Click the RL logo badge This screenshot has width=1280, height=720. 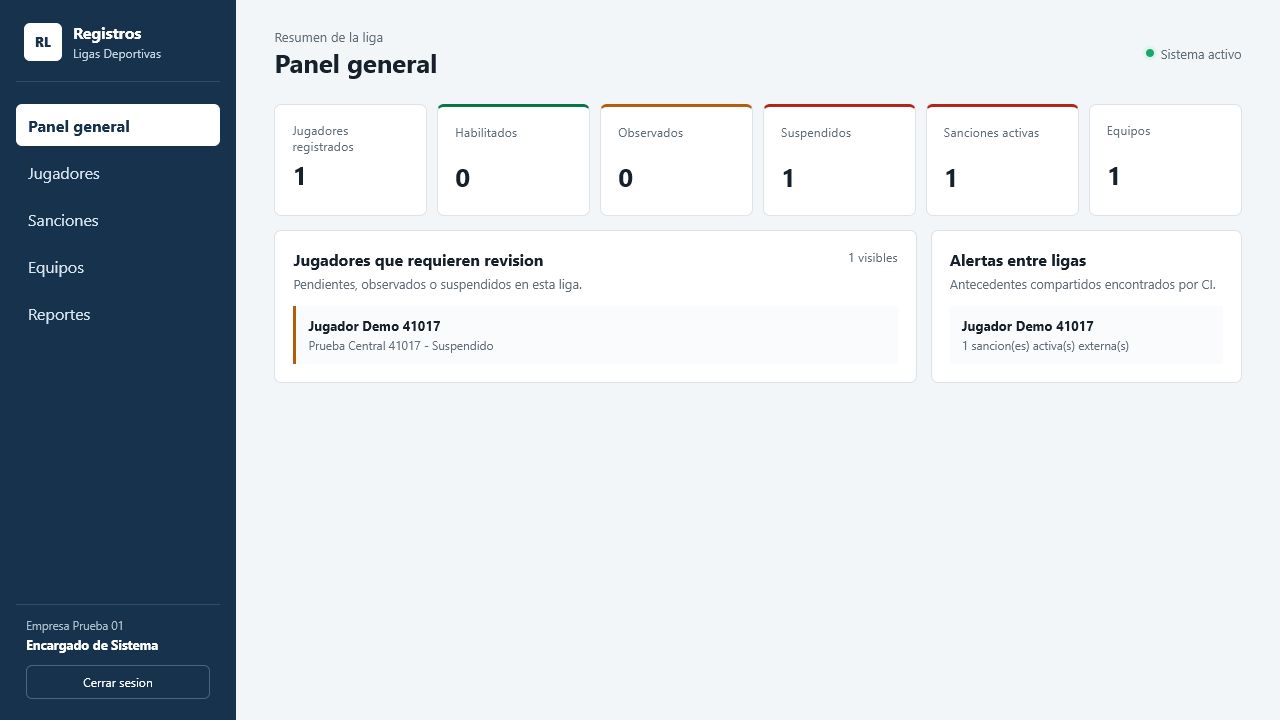[43, 42]
